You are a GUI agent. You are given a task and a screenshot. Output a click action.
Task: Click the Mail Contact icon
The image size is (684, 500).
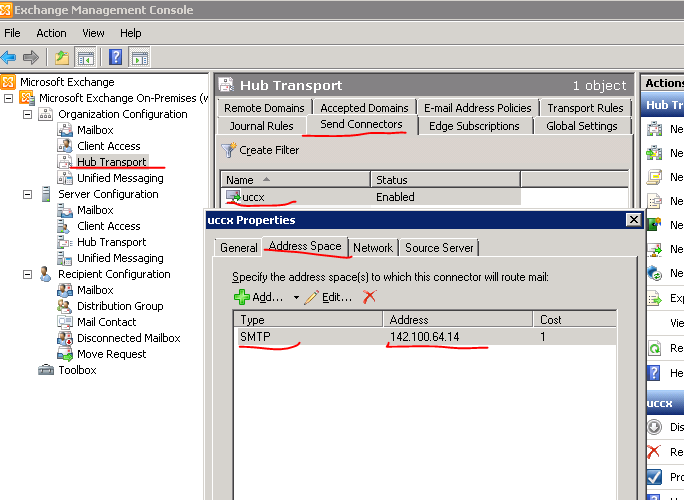tap(65, 322)
